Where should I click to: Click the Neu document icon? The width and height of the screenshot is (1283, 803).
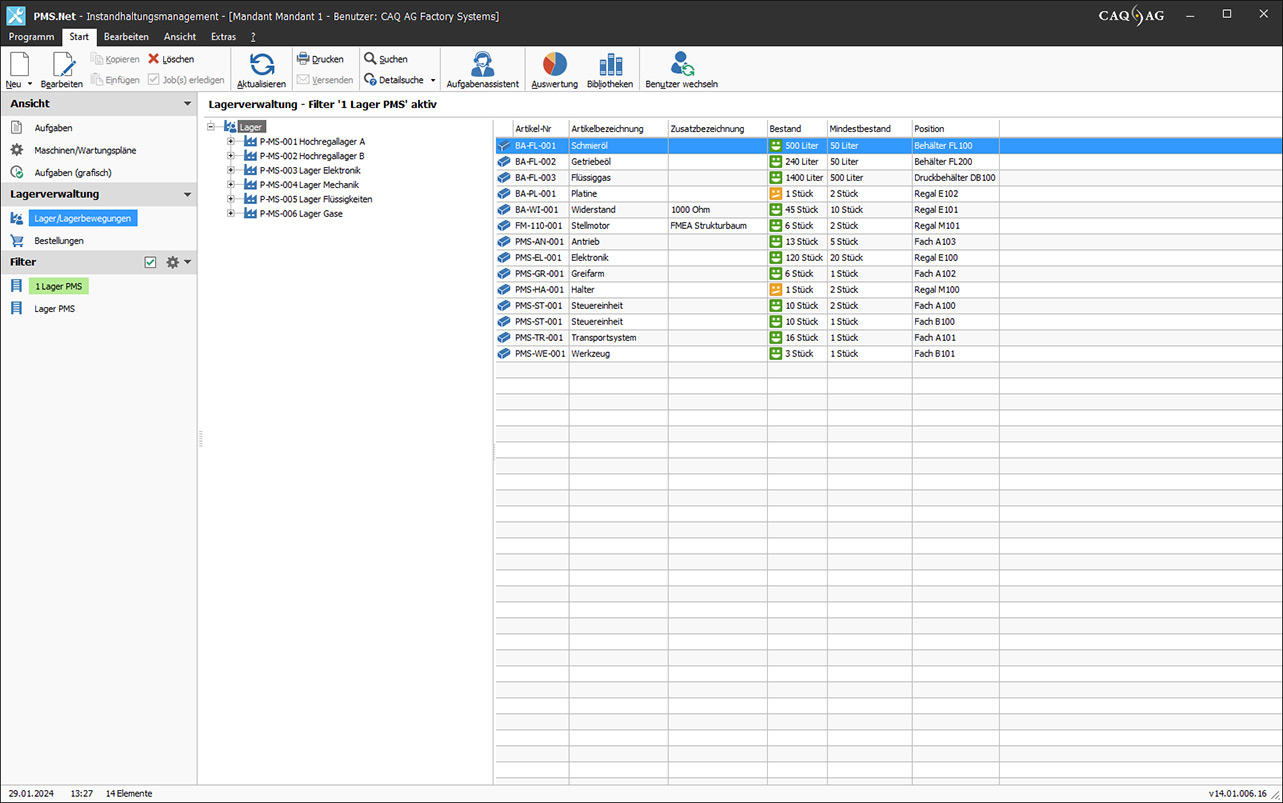click(19, 64)
